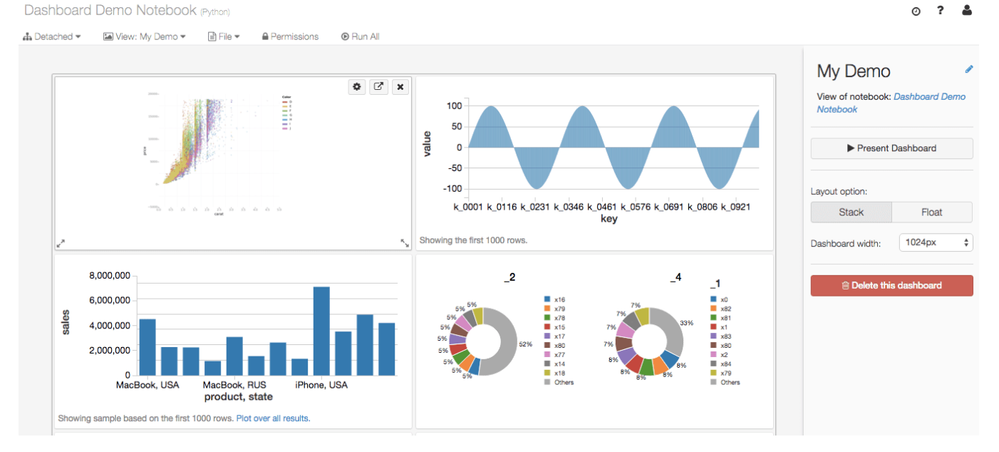Image resolution: width=999 pixels, height=452 pixels.
Task: Expand the Detached cluster dropdown
Action: click(52, 37)
